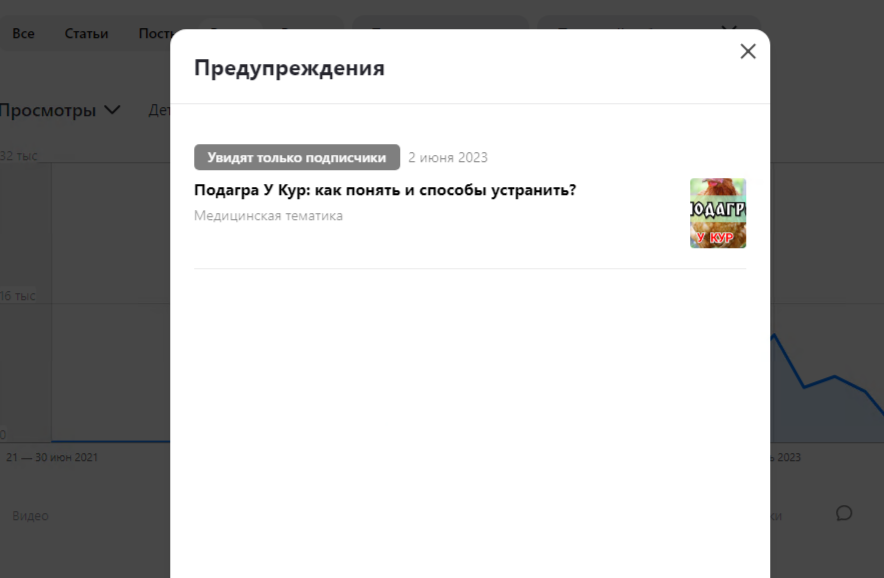884x578 pixels.
Task: Click the comment bubble icon at bottom right
Action: (x=845, y=512)
